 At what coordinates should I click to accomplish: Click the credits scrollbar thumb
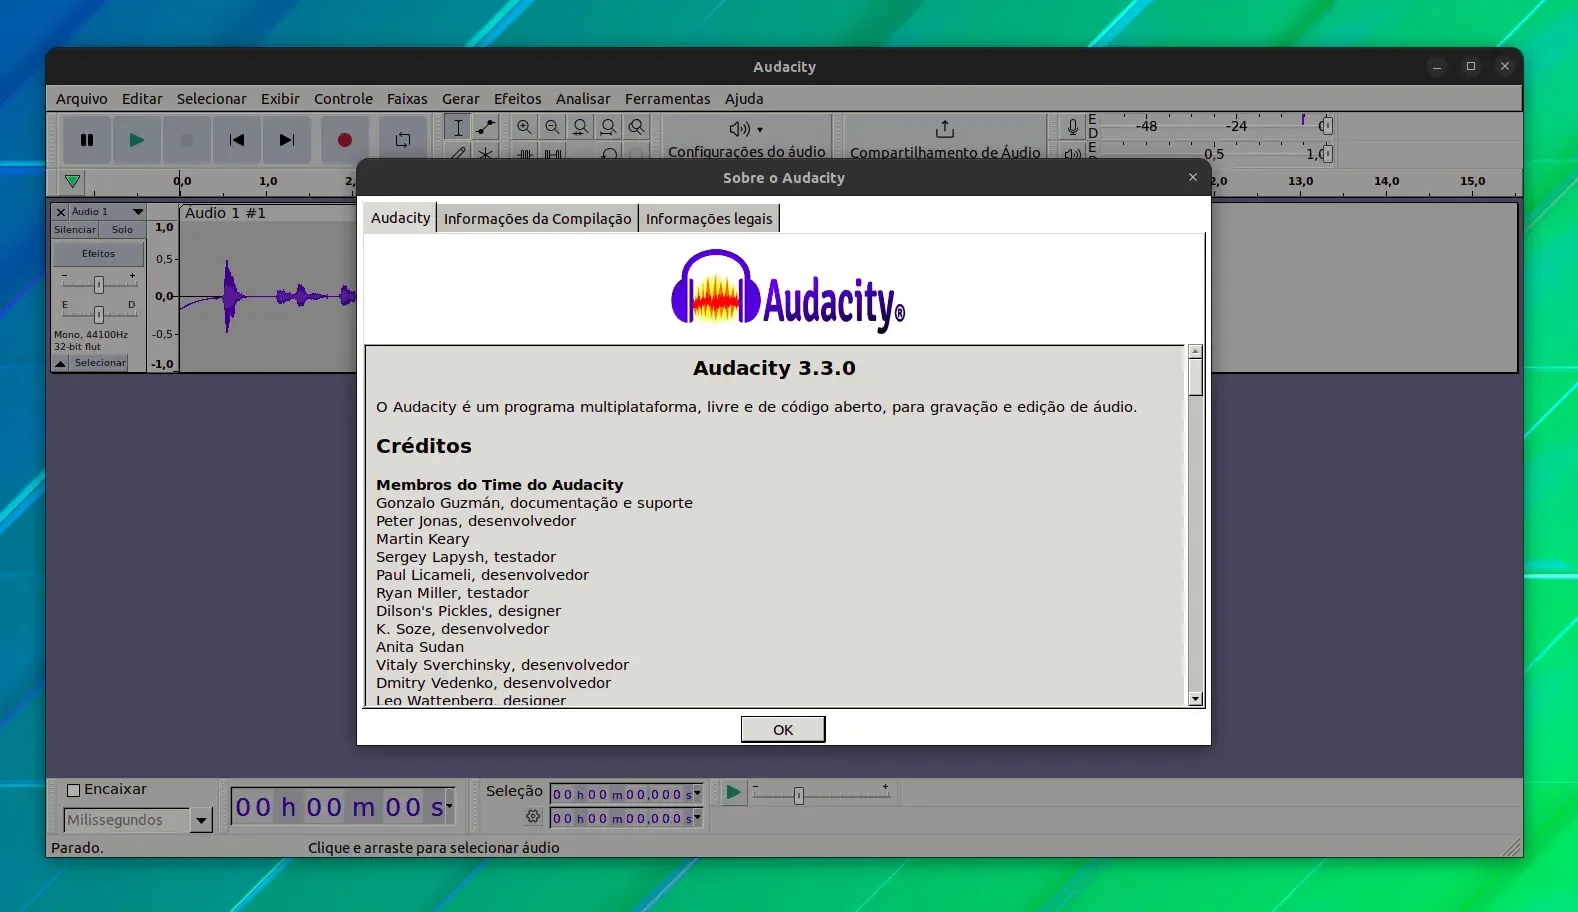pos(1195,377)
